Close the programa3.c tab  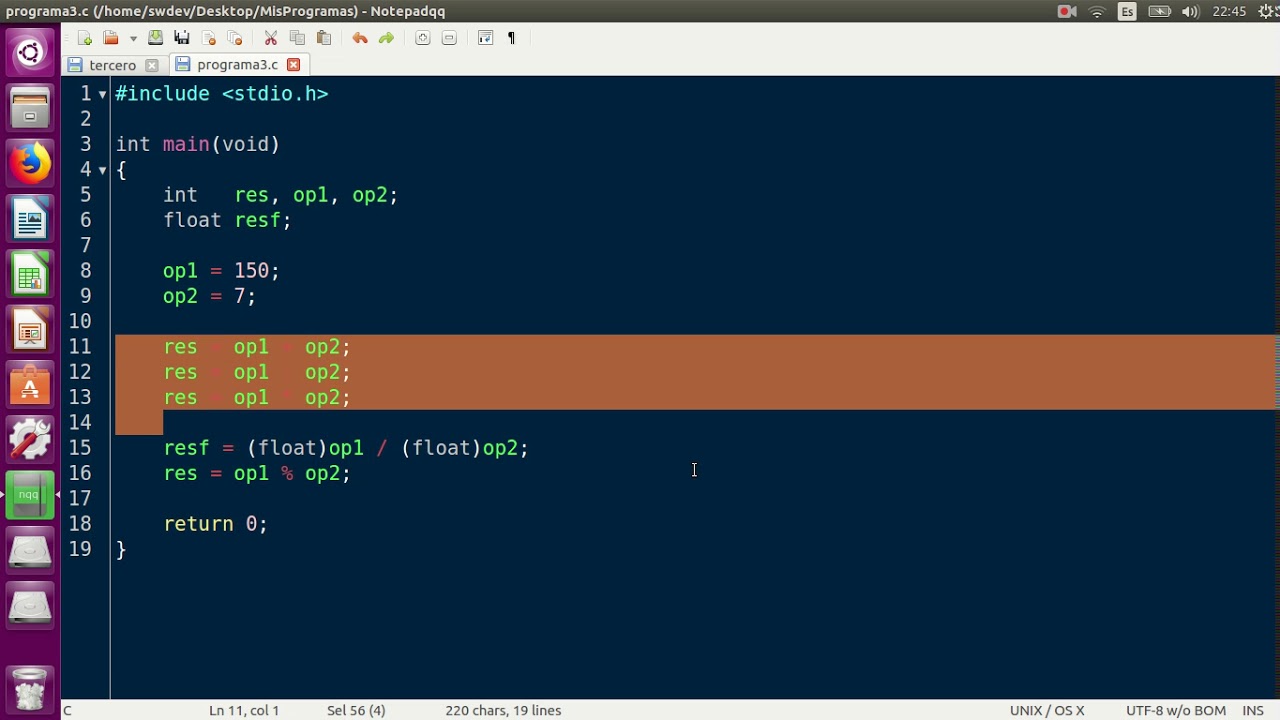click(x=293, y=65)
